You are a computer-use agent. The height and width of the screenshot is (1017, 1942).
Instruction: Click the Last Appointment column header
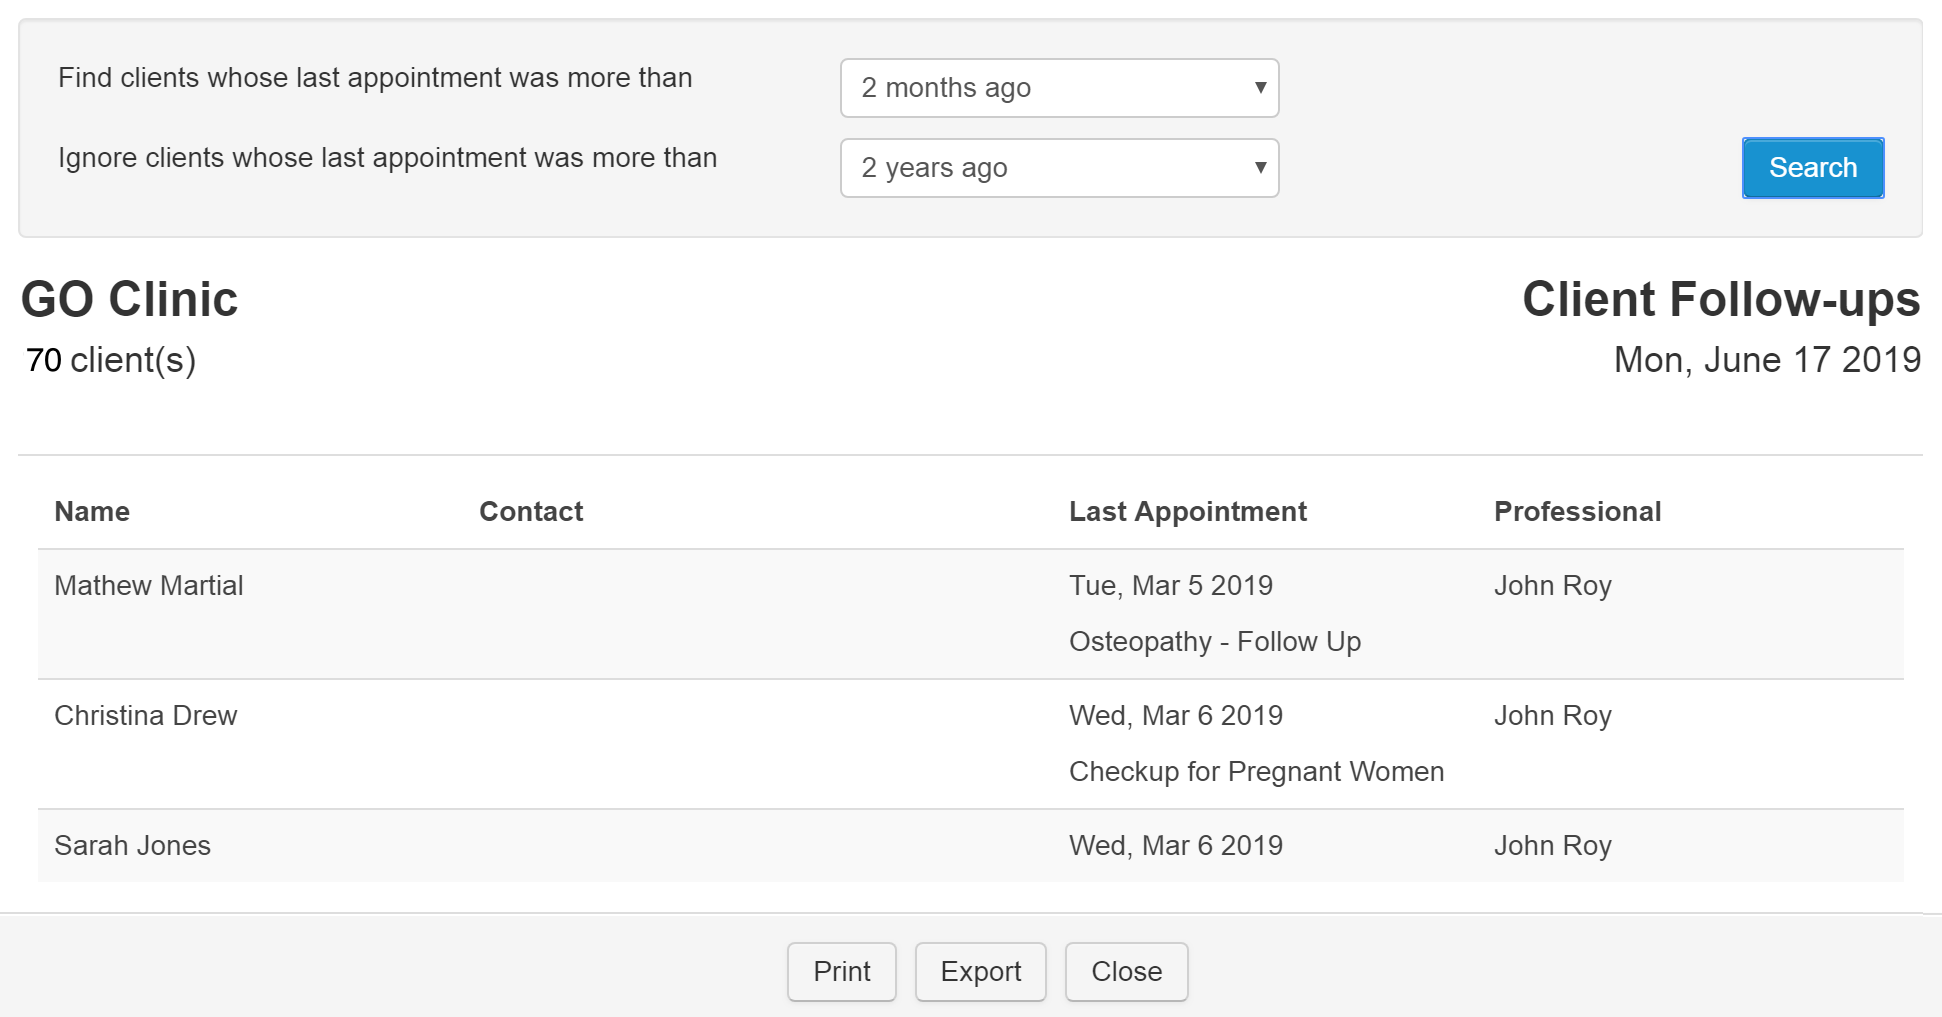1188,512
